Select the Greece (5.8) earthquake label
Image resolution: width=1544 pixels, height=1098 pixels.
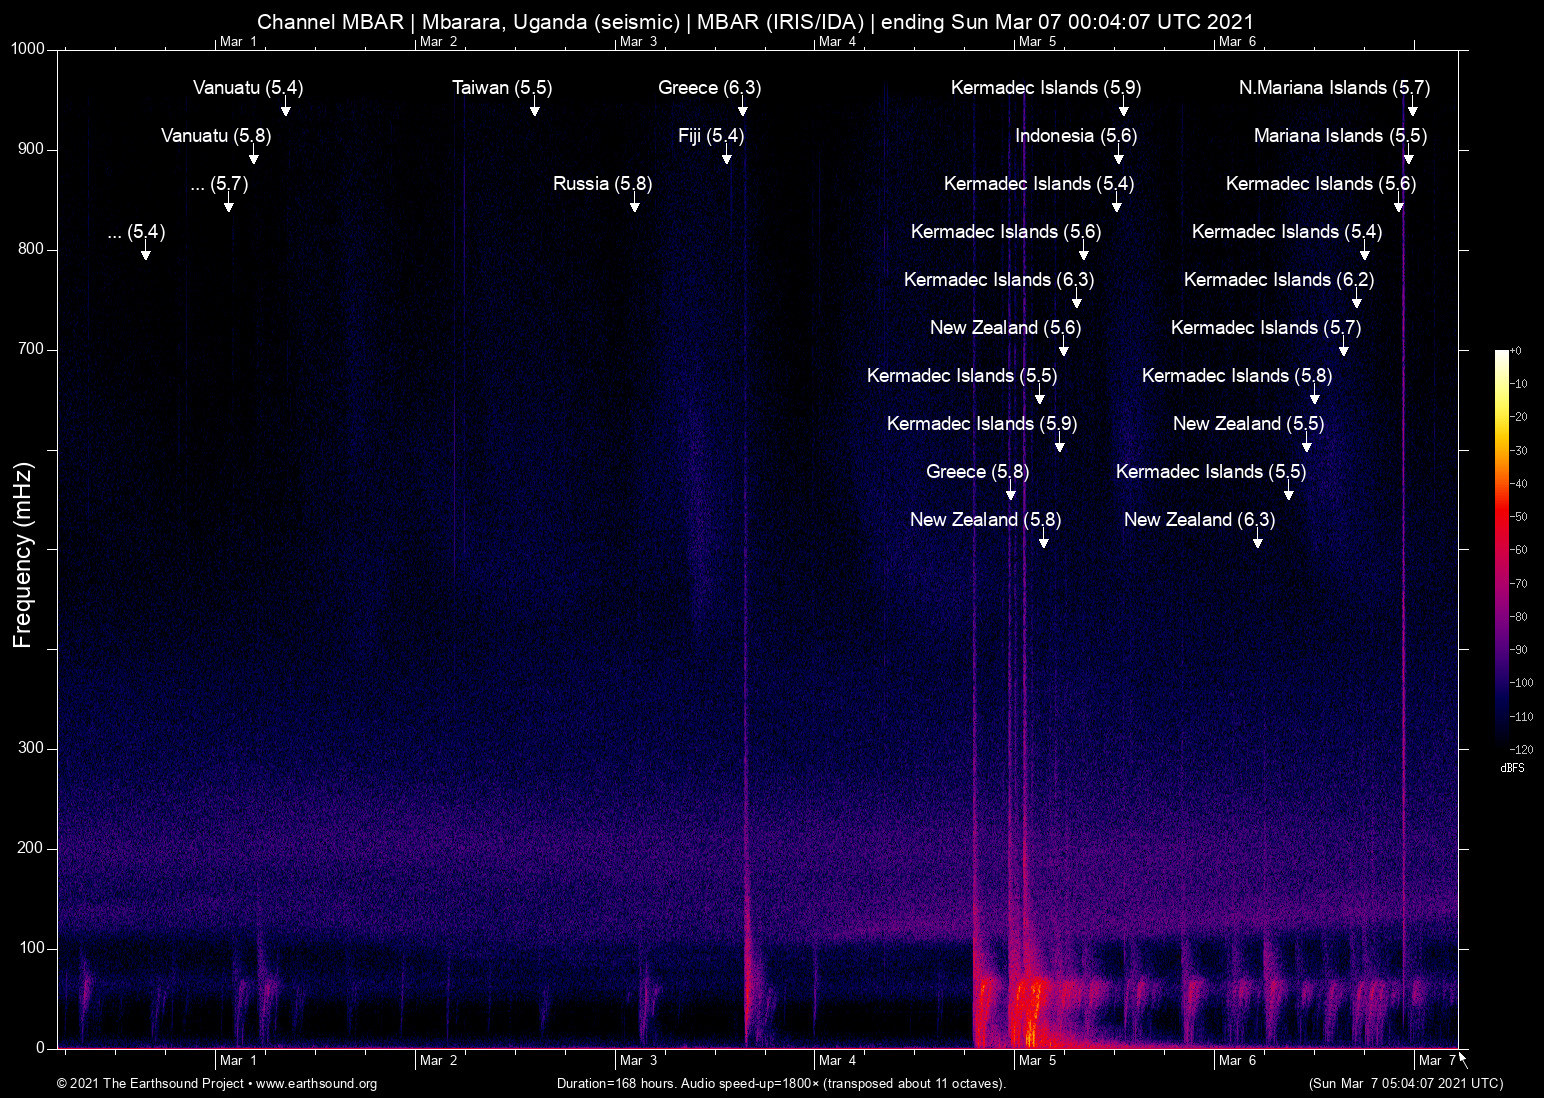pyautogui.click(x=977, y=472)
